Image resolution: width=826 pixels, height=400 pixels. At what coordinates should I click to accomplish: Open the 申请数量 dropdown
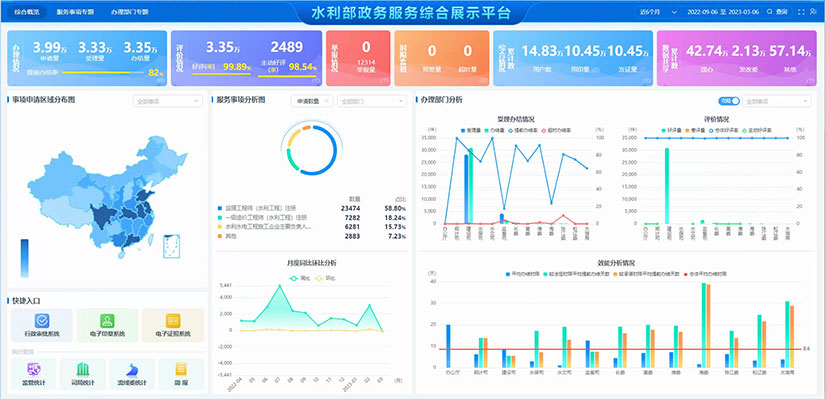(312, 101)
